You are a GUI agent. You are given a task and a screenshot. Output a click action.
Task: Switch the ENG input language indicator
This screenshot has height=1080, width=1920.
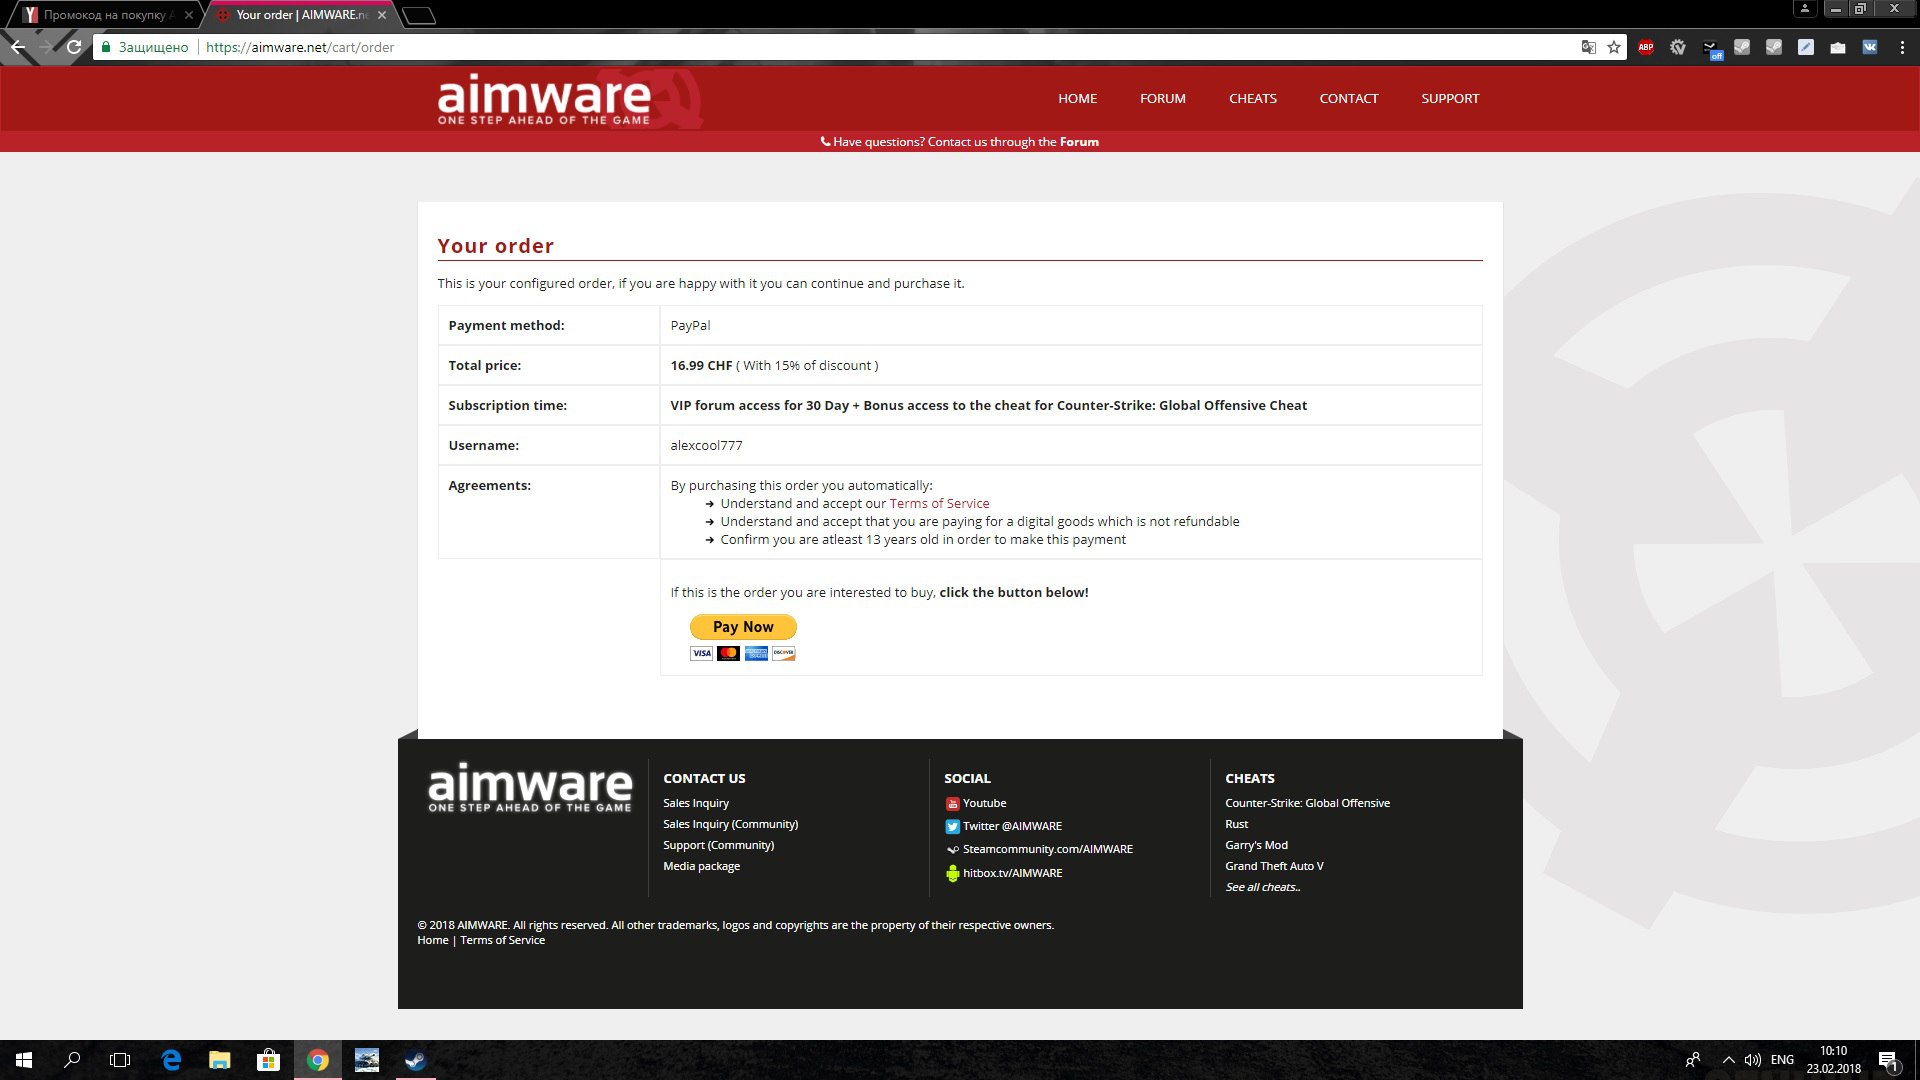pos(1782,1060)
